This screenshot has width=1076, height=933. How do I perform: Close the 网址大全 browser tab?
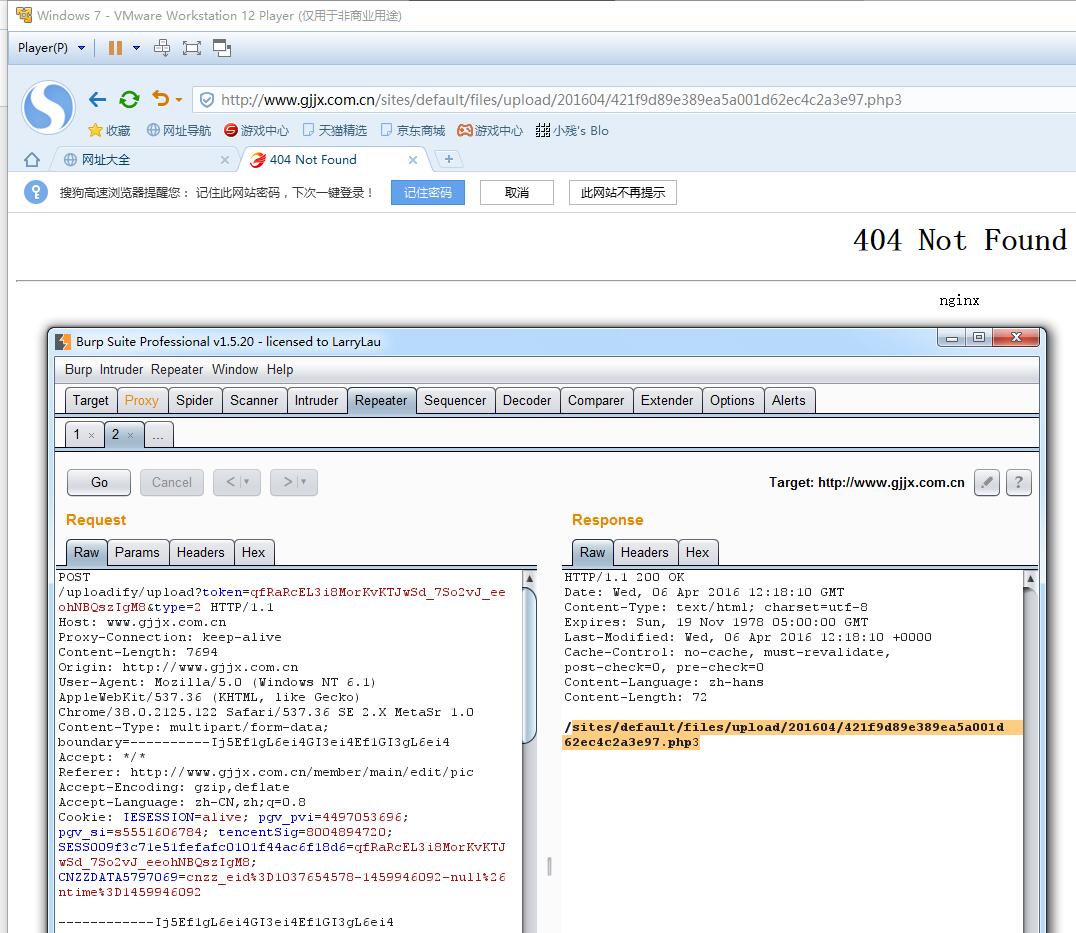point(224,160)
